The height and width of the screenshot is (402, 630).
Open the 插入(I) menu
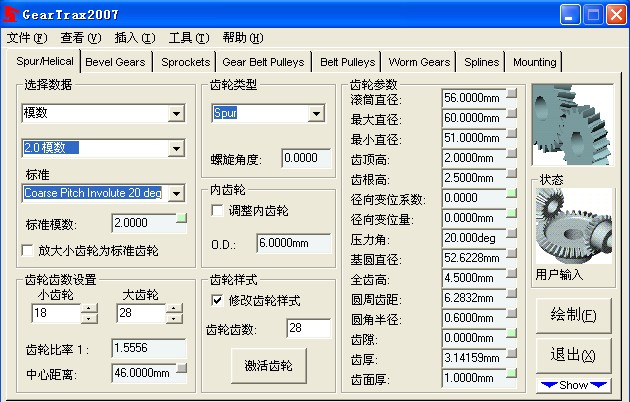point(135,38)
